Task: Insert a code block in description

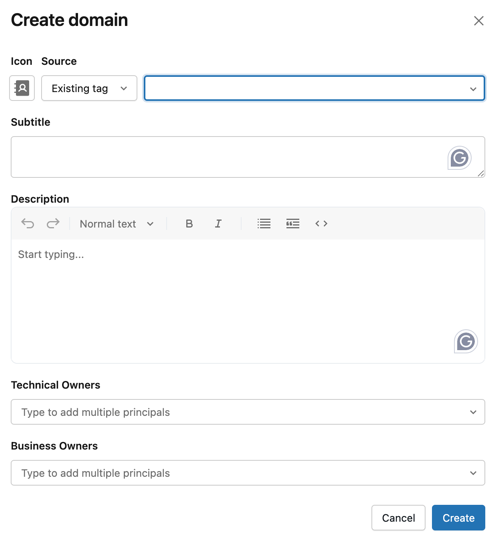Action: tap(321, 224)
